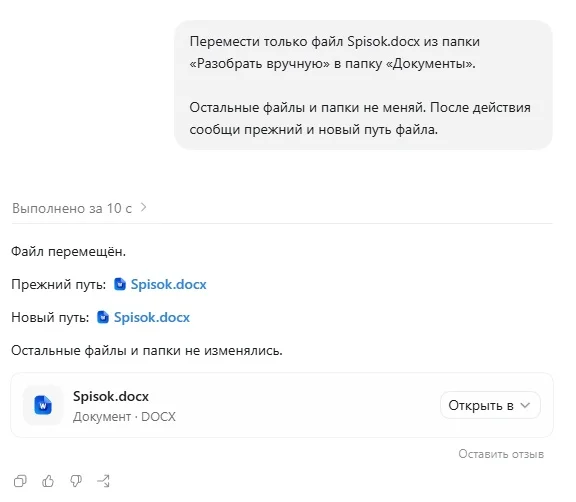Click the Word icon in the Spisok.docx card
This screenshot has width=576, height=502.
pyautogui.click(x=43, y=405)
